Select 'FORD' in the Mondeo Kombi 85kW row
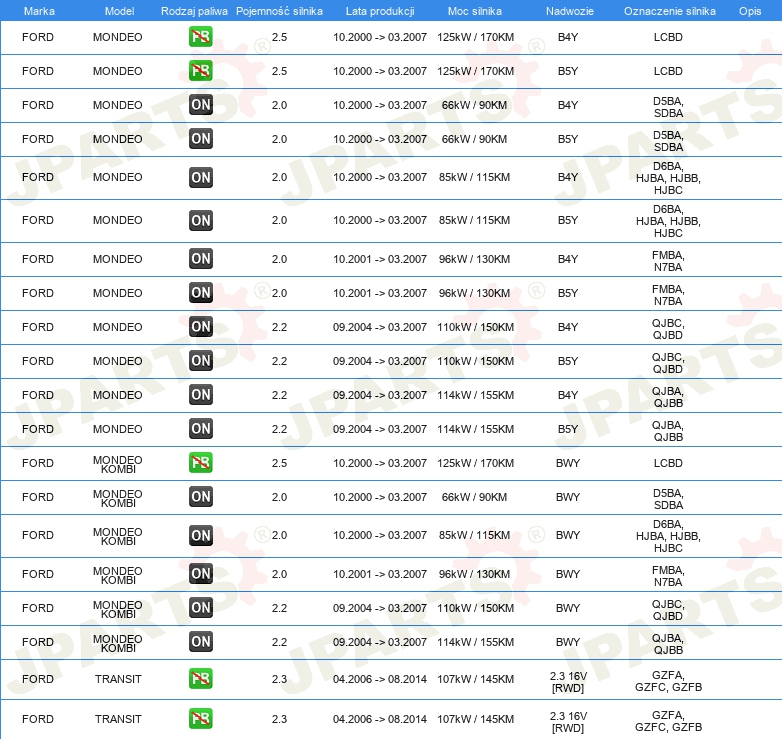782x739 pixels. point(38,536)
